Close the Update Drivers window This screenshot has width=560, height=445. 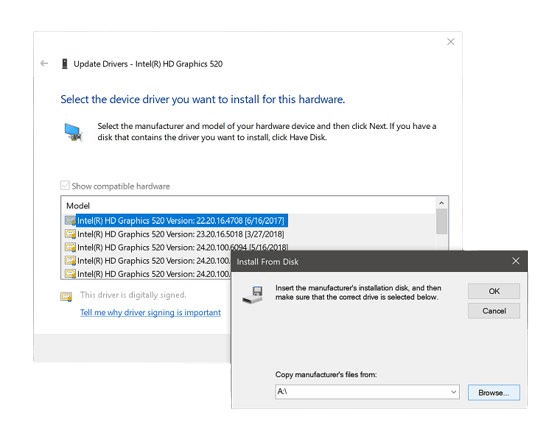451,42
